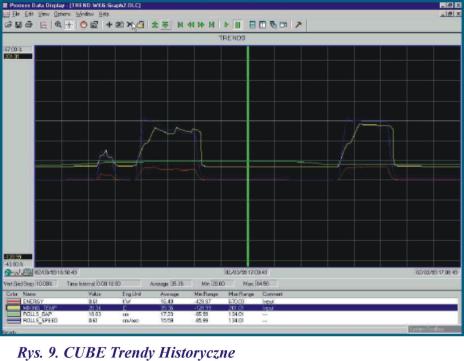Screen dimensions: 464x361
Task: Click the Max Range column header
Action: [241, 294]
